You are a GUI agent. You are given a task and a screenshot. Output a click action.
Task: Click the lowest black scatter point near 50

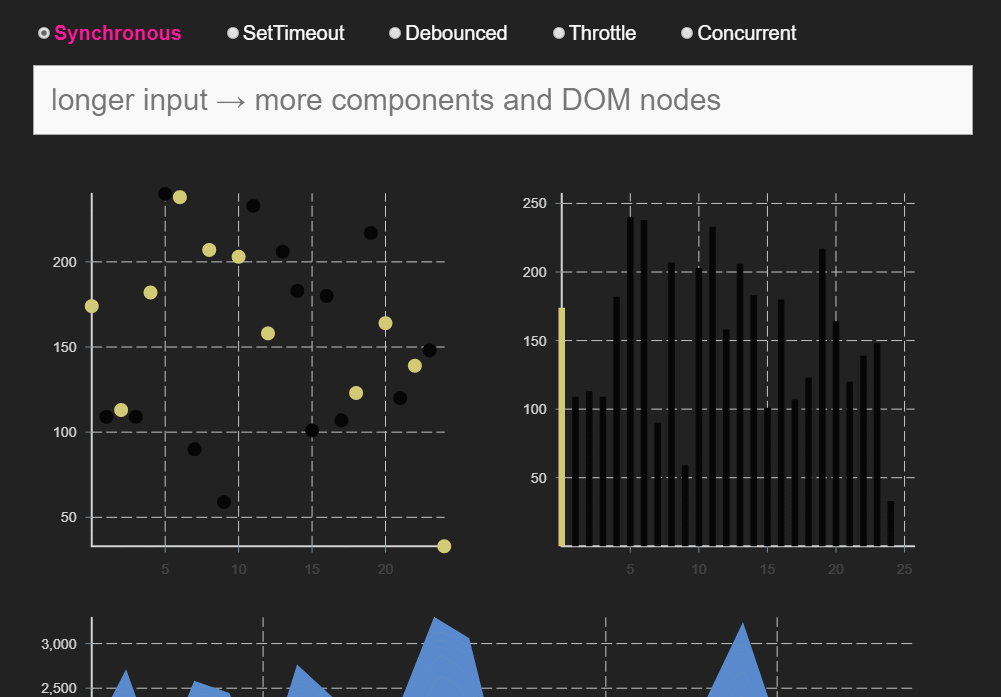[223, 502]
